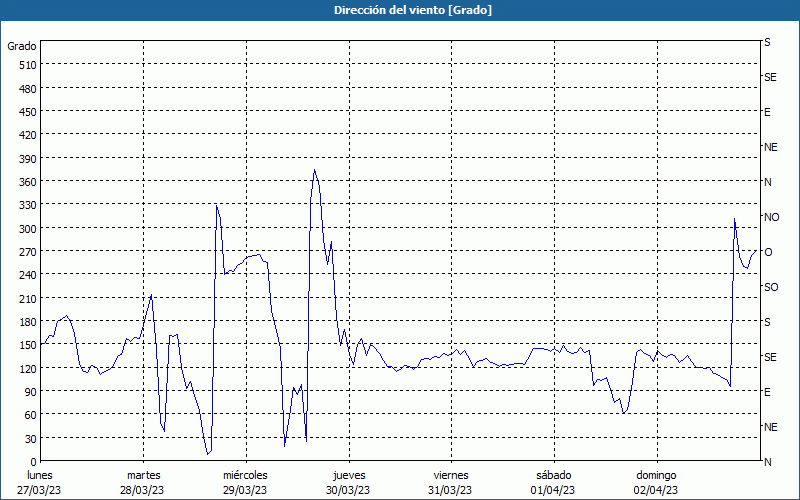Select the 'sábado' day label
Screen dimensions: 800x500
(x=554, y=476)
